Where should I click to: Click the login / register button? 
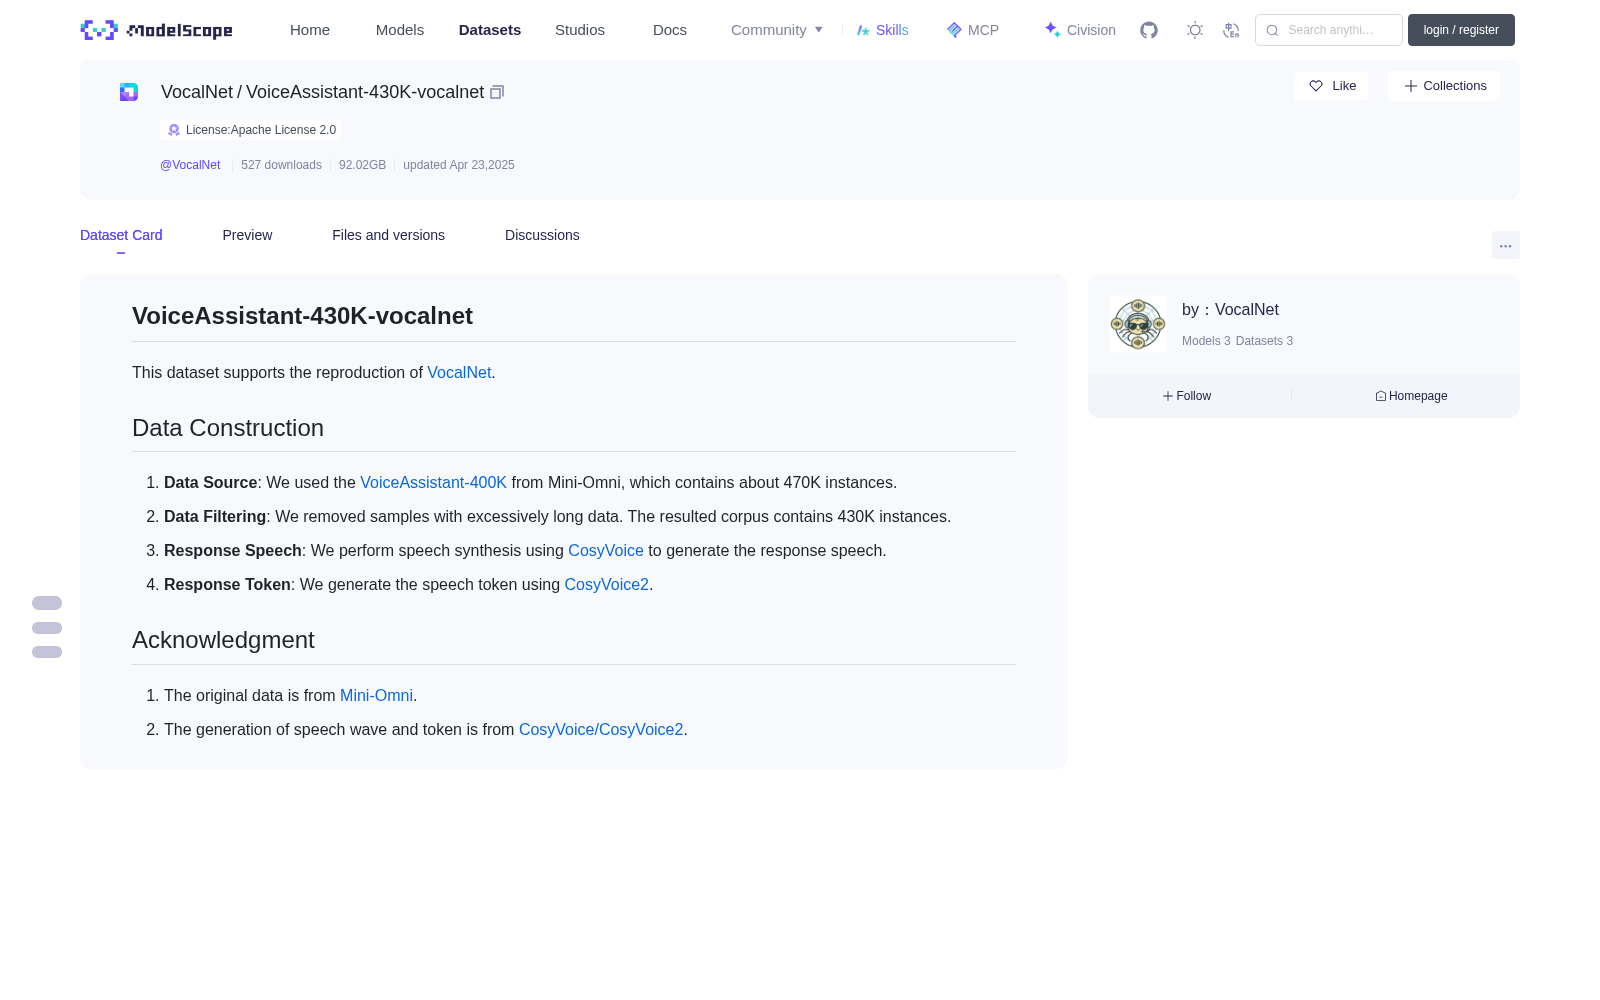click(x=1461, y=30)
